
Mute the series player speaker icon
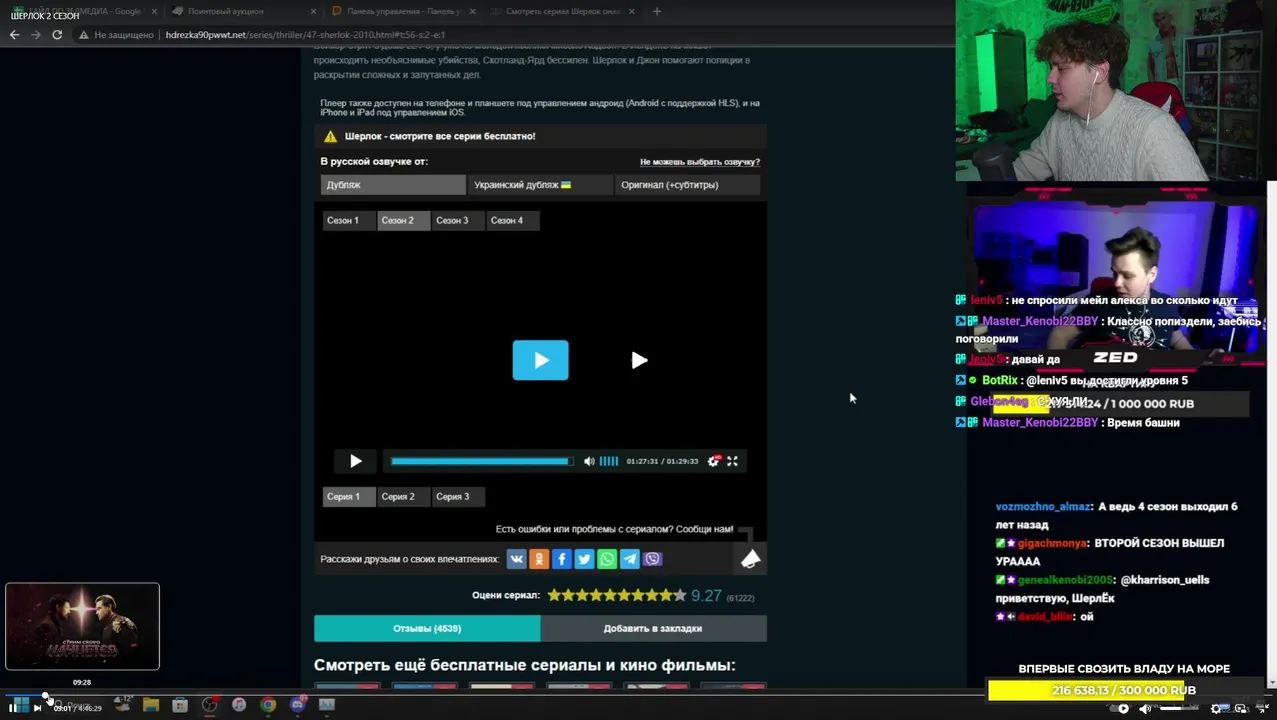[x=589, y=461]
